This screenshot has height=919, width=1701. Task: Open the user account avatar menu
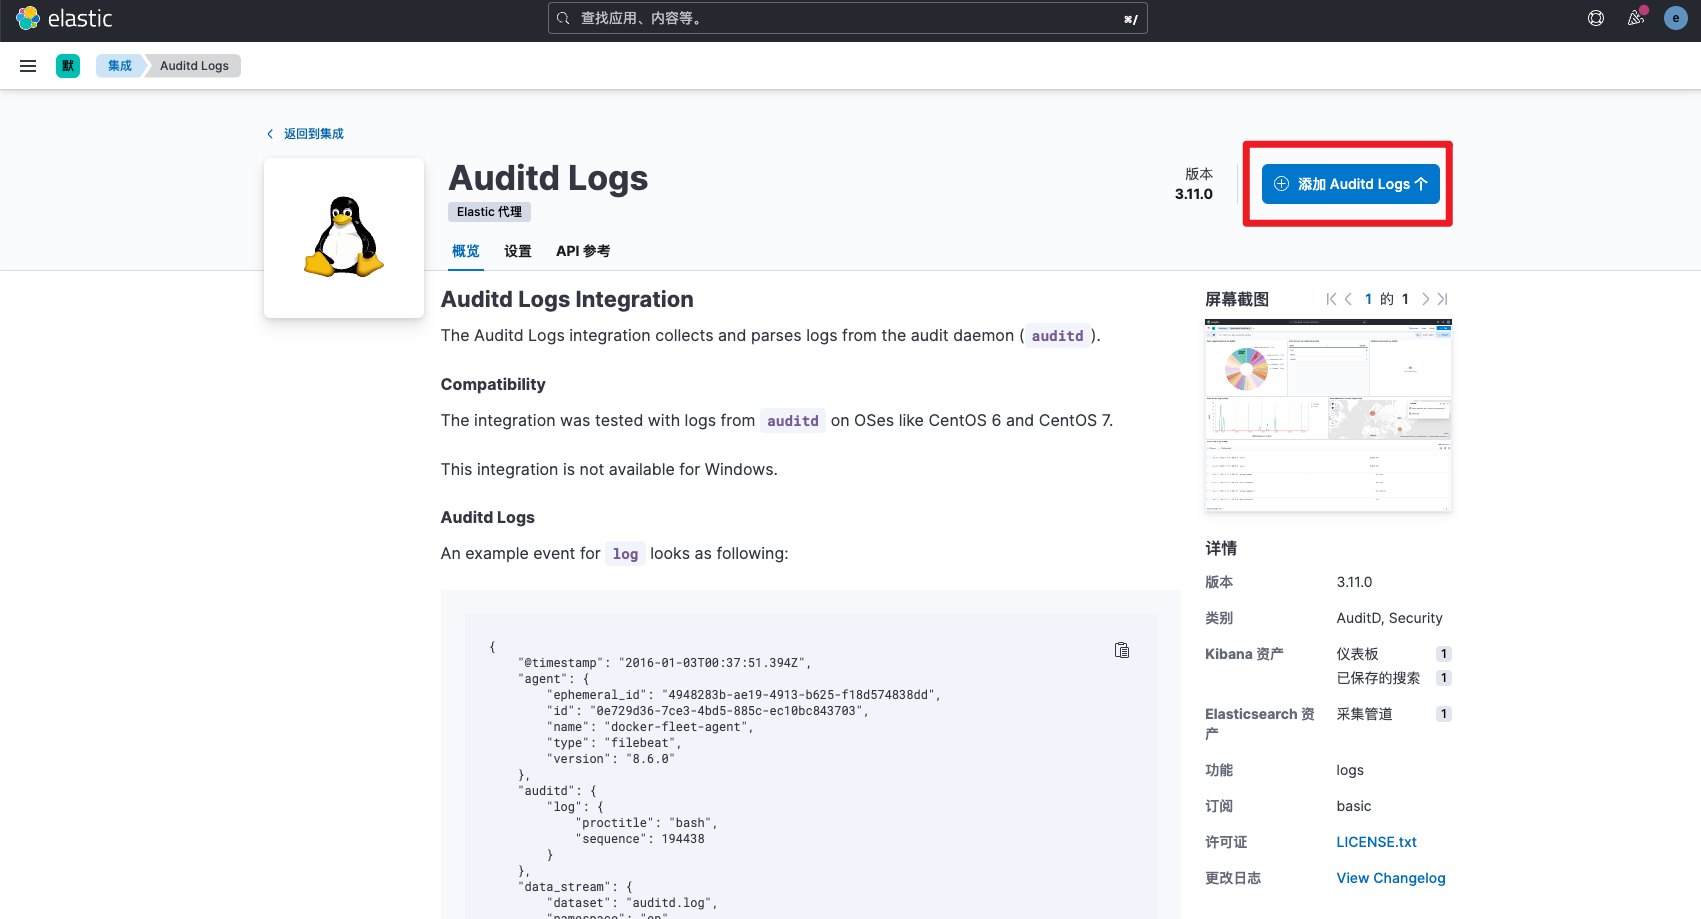pyautogui.click(x=1676, y=18)
